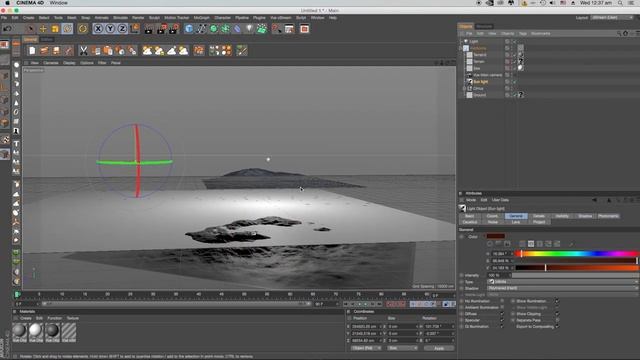Toggle the Specular checkbox
Viewport: 640px width, 360px height.
pos(502,320)
